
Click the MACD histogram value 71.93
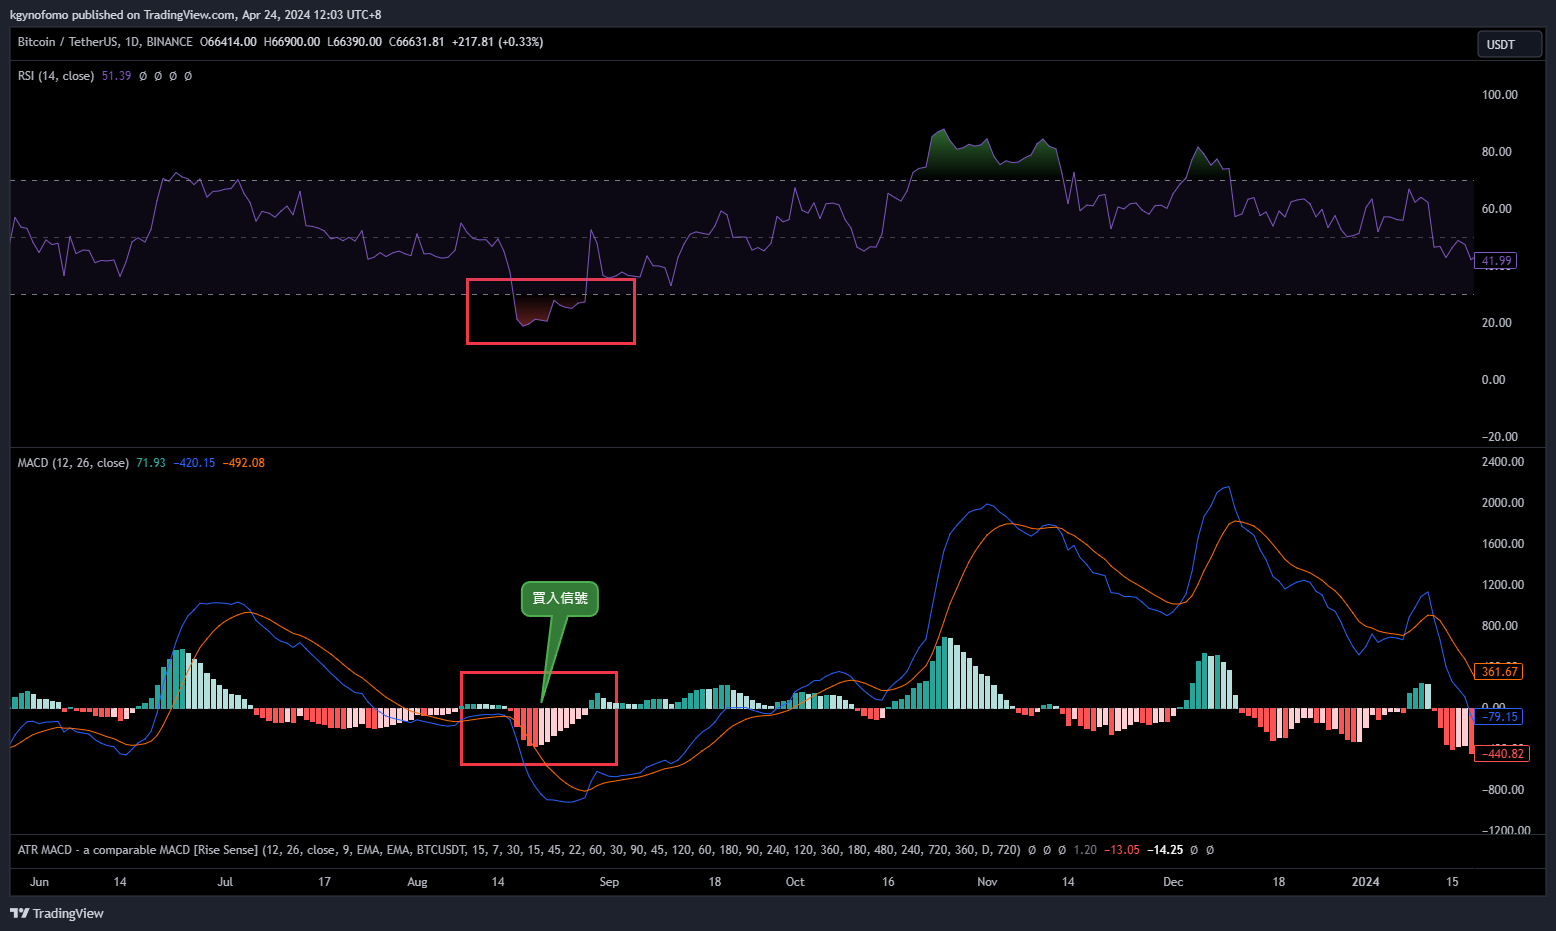pyautogui.click(x=151, y=463)
